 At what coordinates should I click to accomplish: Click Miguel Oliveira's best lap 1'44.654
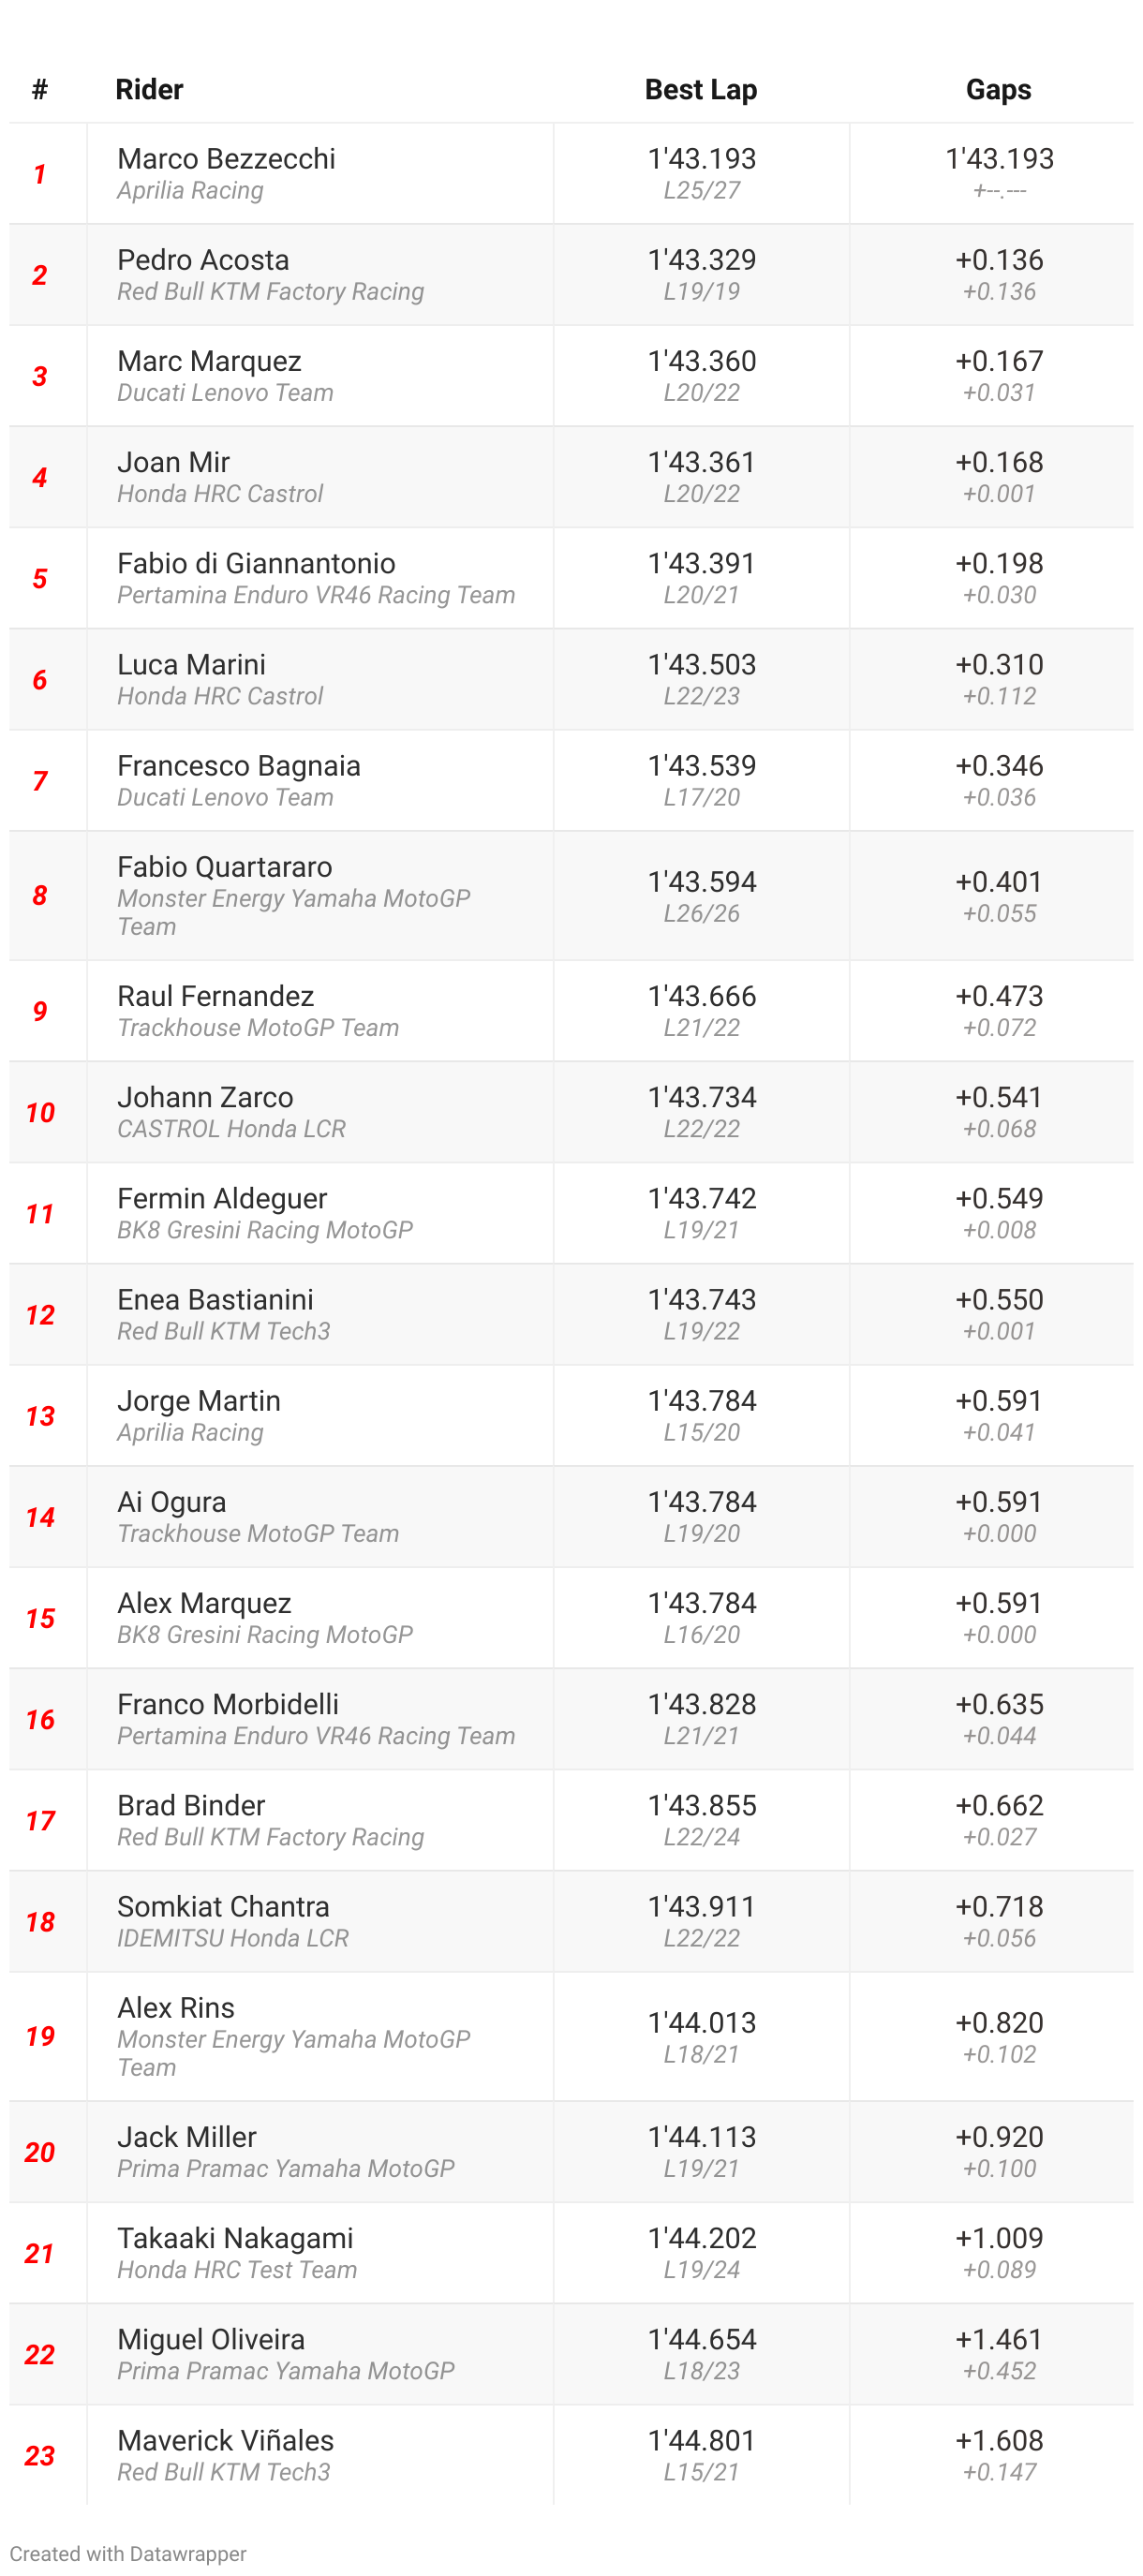[701, 2340]
